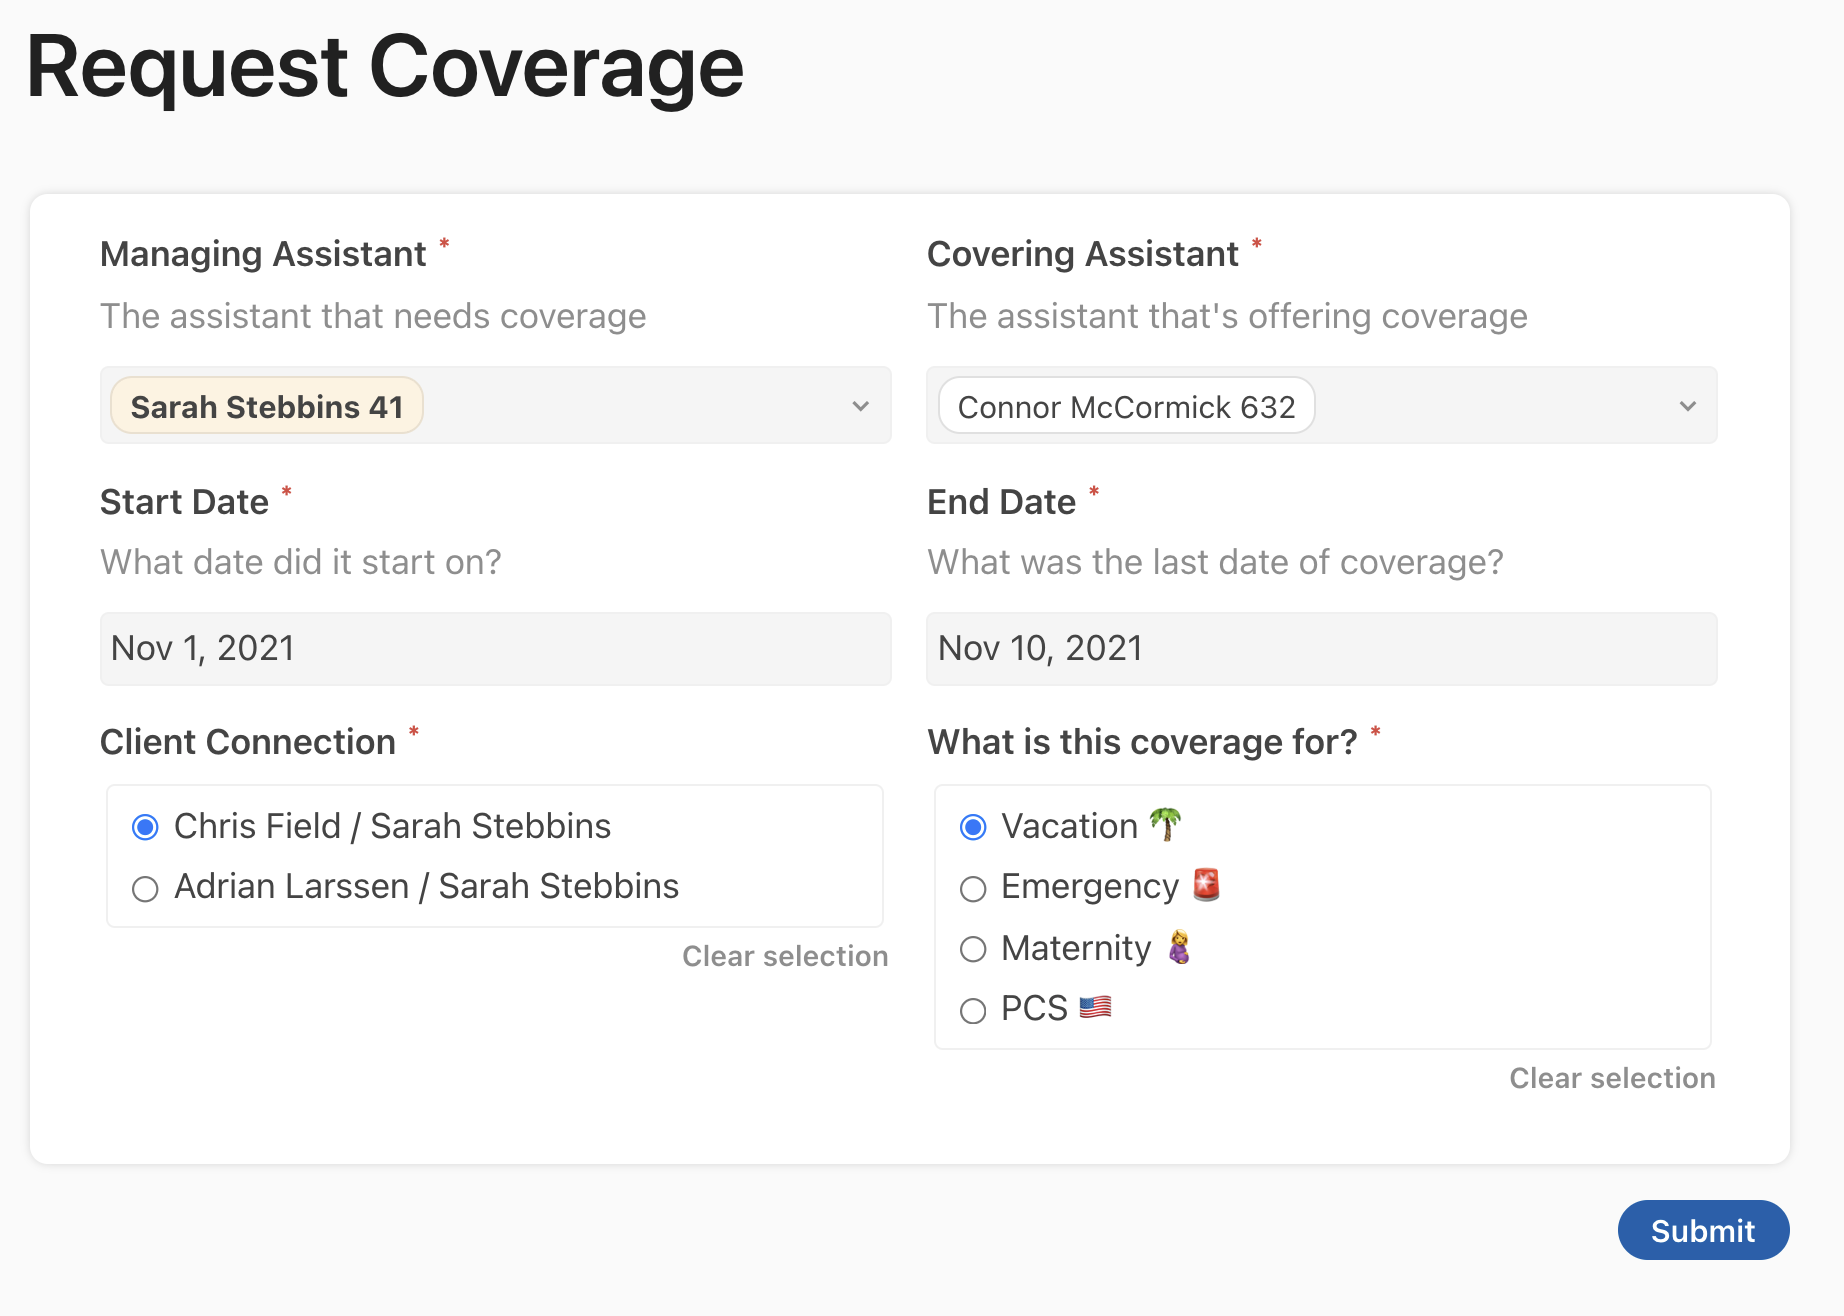Open the Covering Assistant dropdown chevron
The height and width of the screenshot is (1316, 1844).
1687,406
